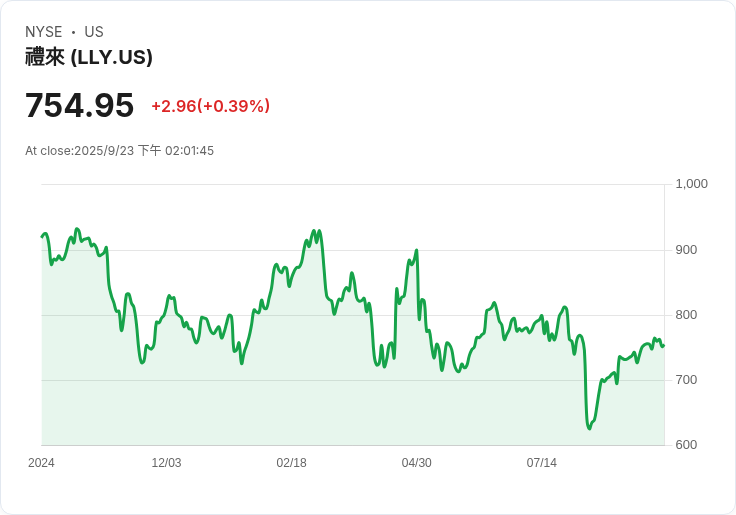Click the 900 y-axis label
This screenshot has width=736, height=515.
point(686,250)
